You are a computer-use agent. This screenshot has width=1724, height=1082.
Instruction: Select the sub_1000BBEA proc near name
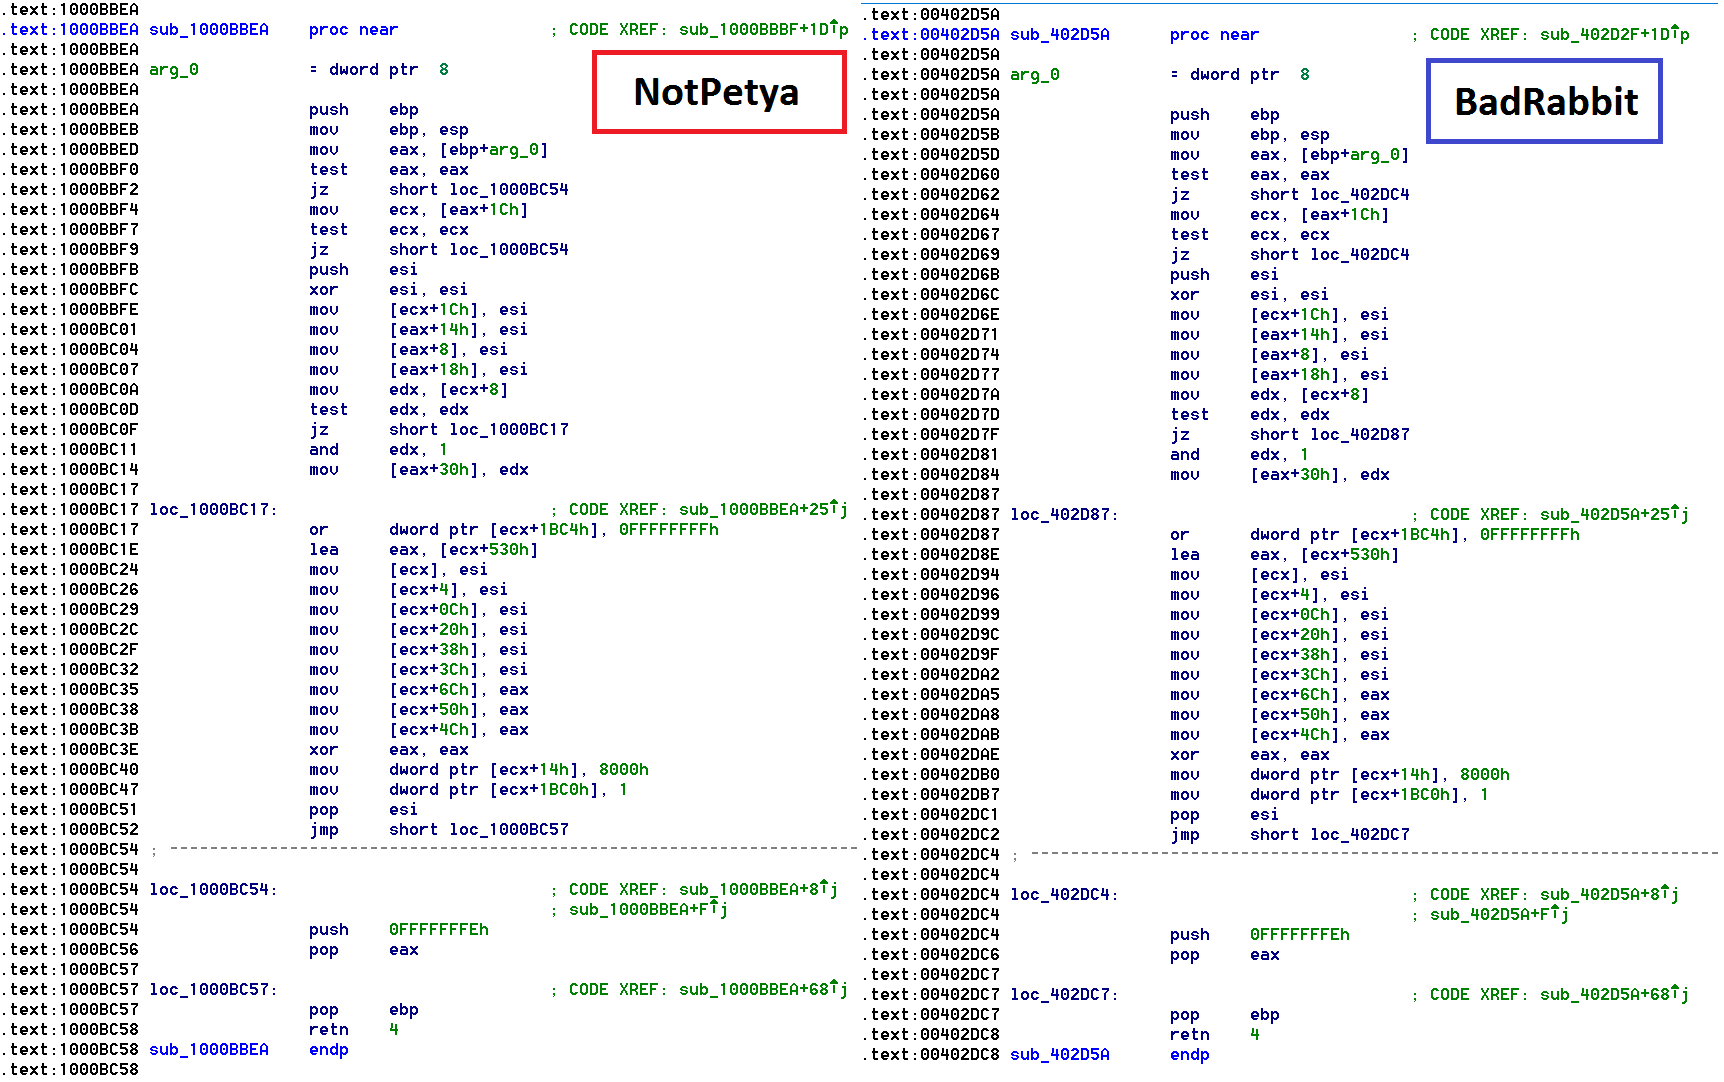coord(209,30)
